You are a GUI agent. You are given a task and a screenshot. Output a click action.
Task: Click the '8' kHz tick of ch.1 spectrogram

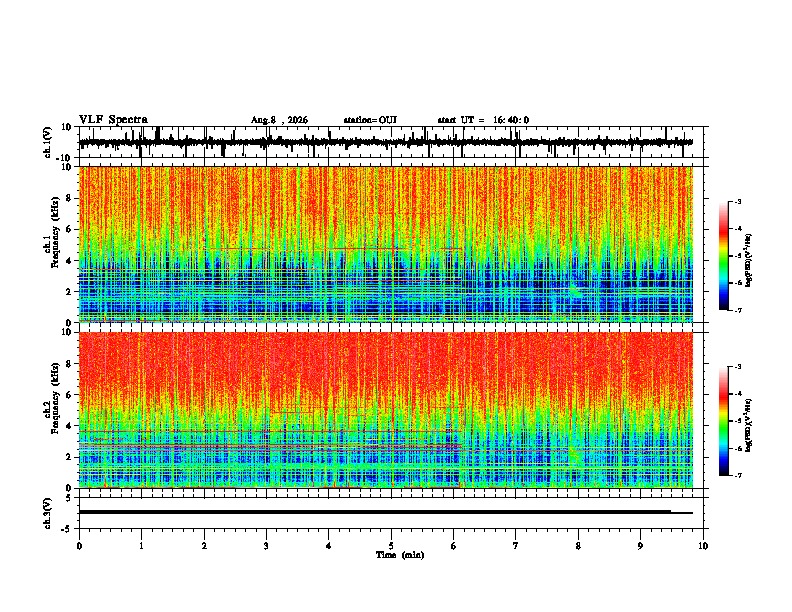(x=70, y=198)
